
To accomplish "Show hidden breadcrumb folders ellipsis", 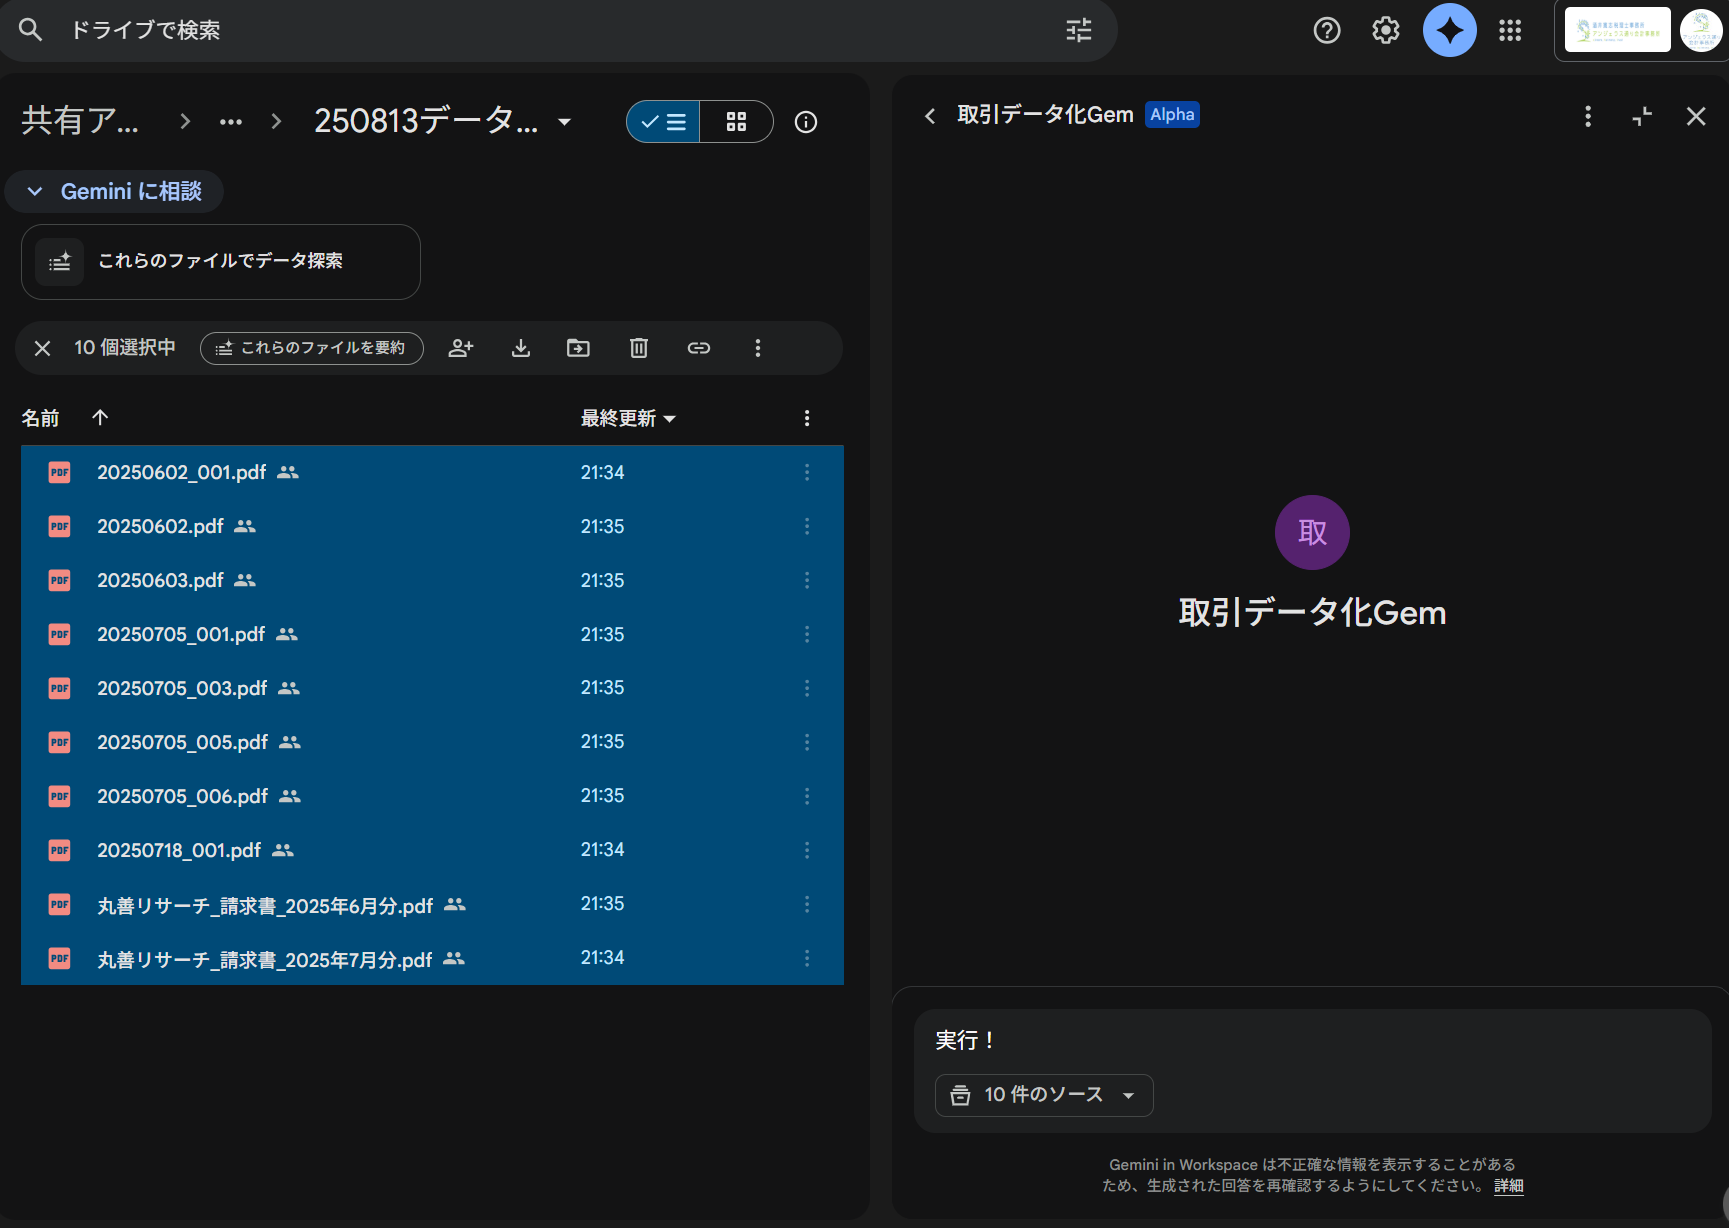I will (x=231, y=122).
